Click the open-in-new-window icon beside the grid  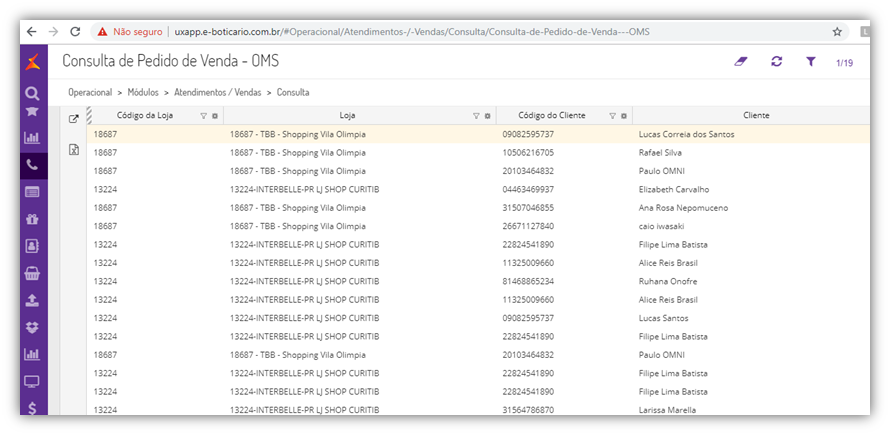tap(73, 118)
